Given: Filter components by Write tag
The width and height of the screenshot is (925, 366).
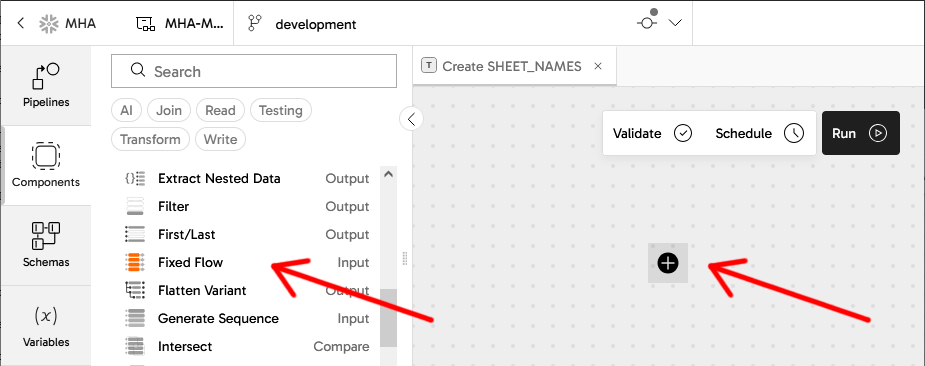Looking at the screenshot, I should pyautogui.click(x=220, y=139).
